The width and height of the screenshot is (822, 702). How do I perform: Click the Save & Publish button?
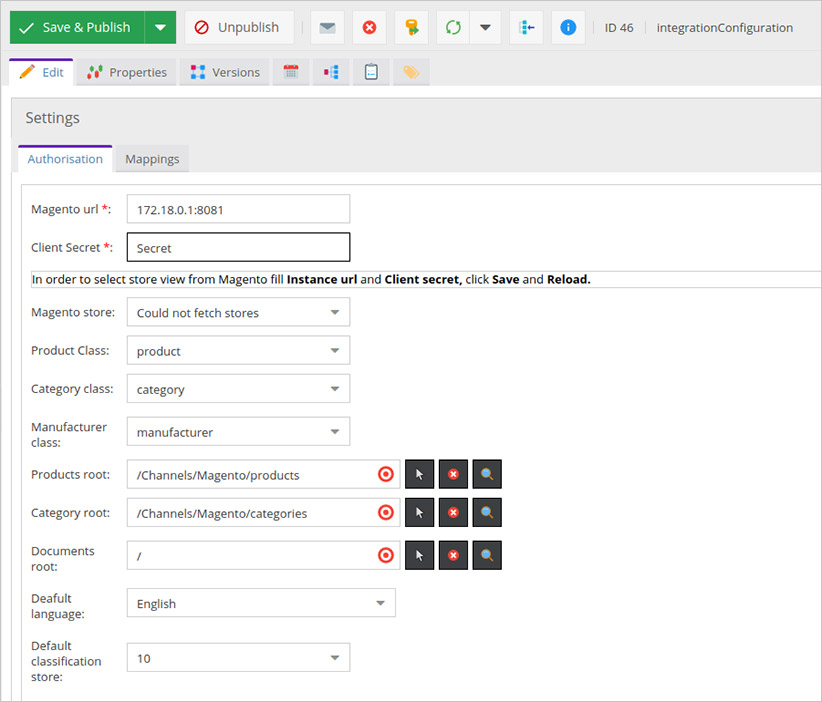tap(77, 28)
